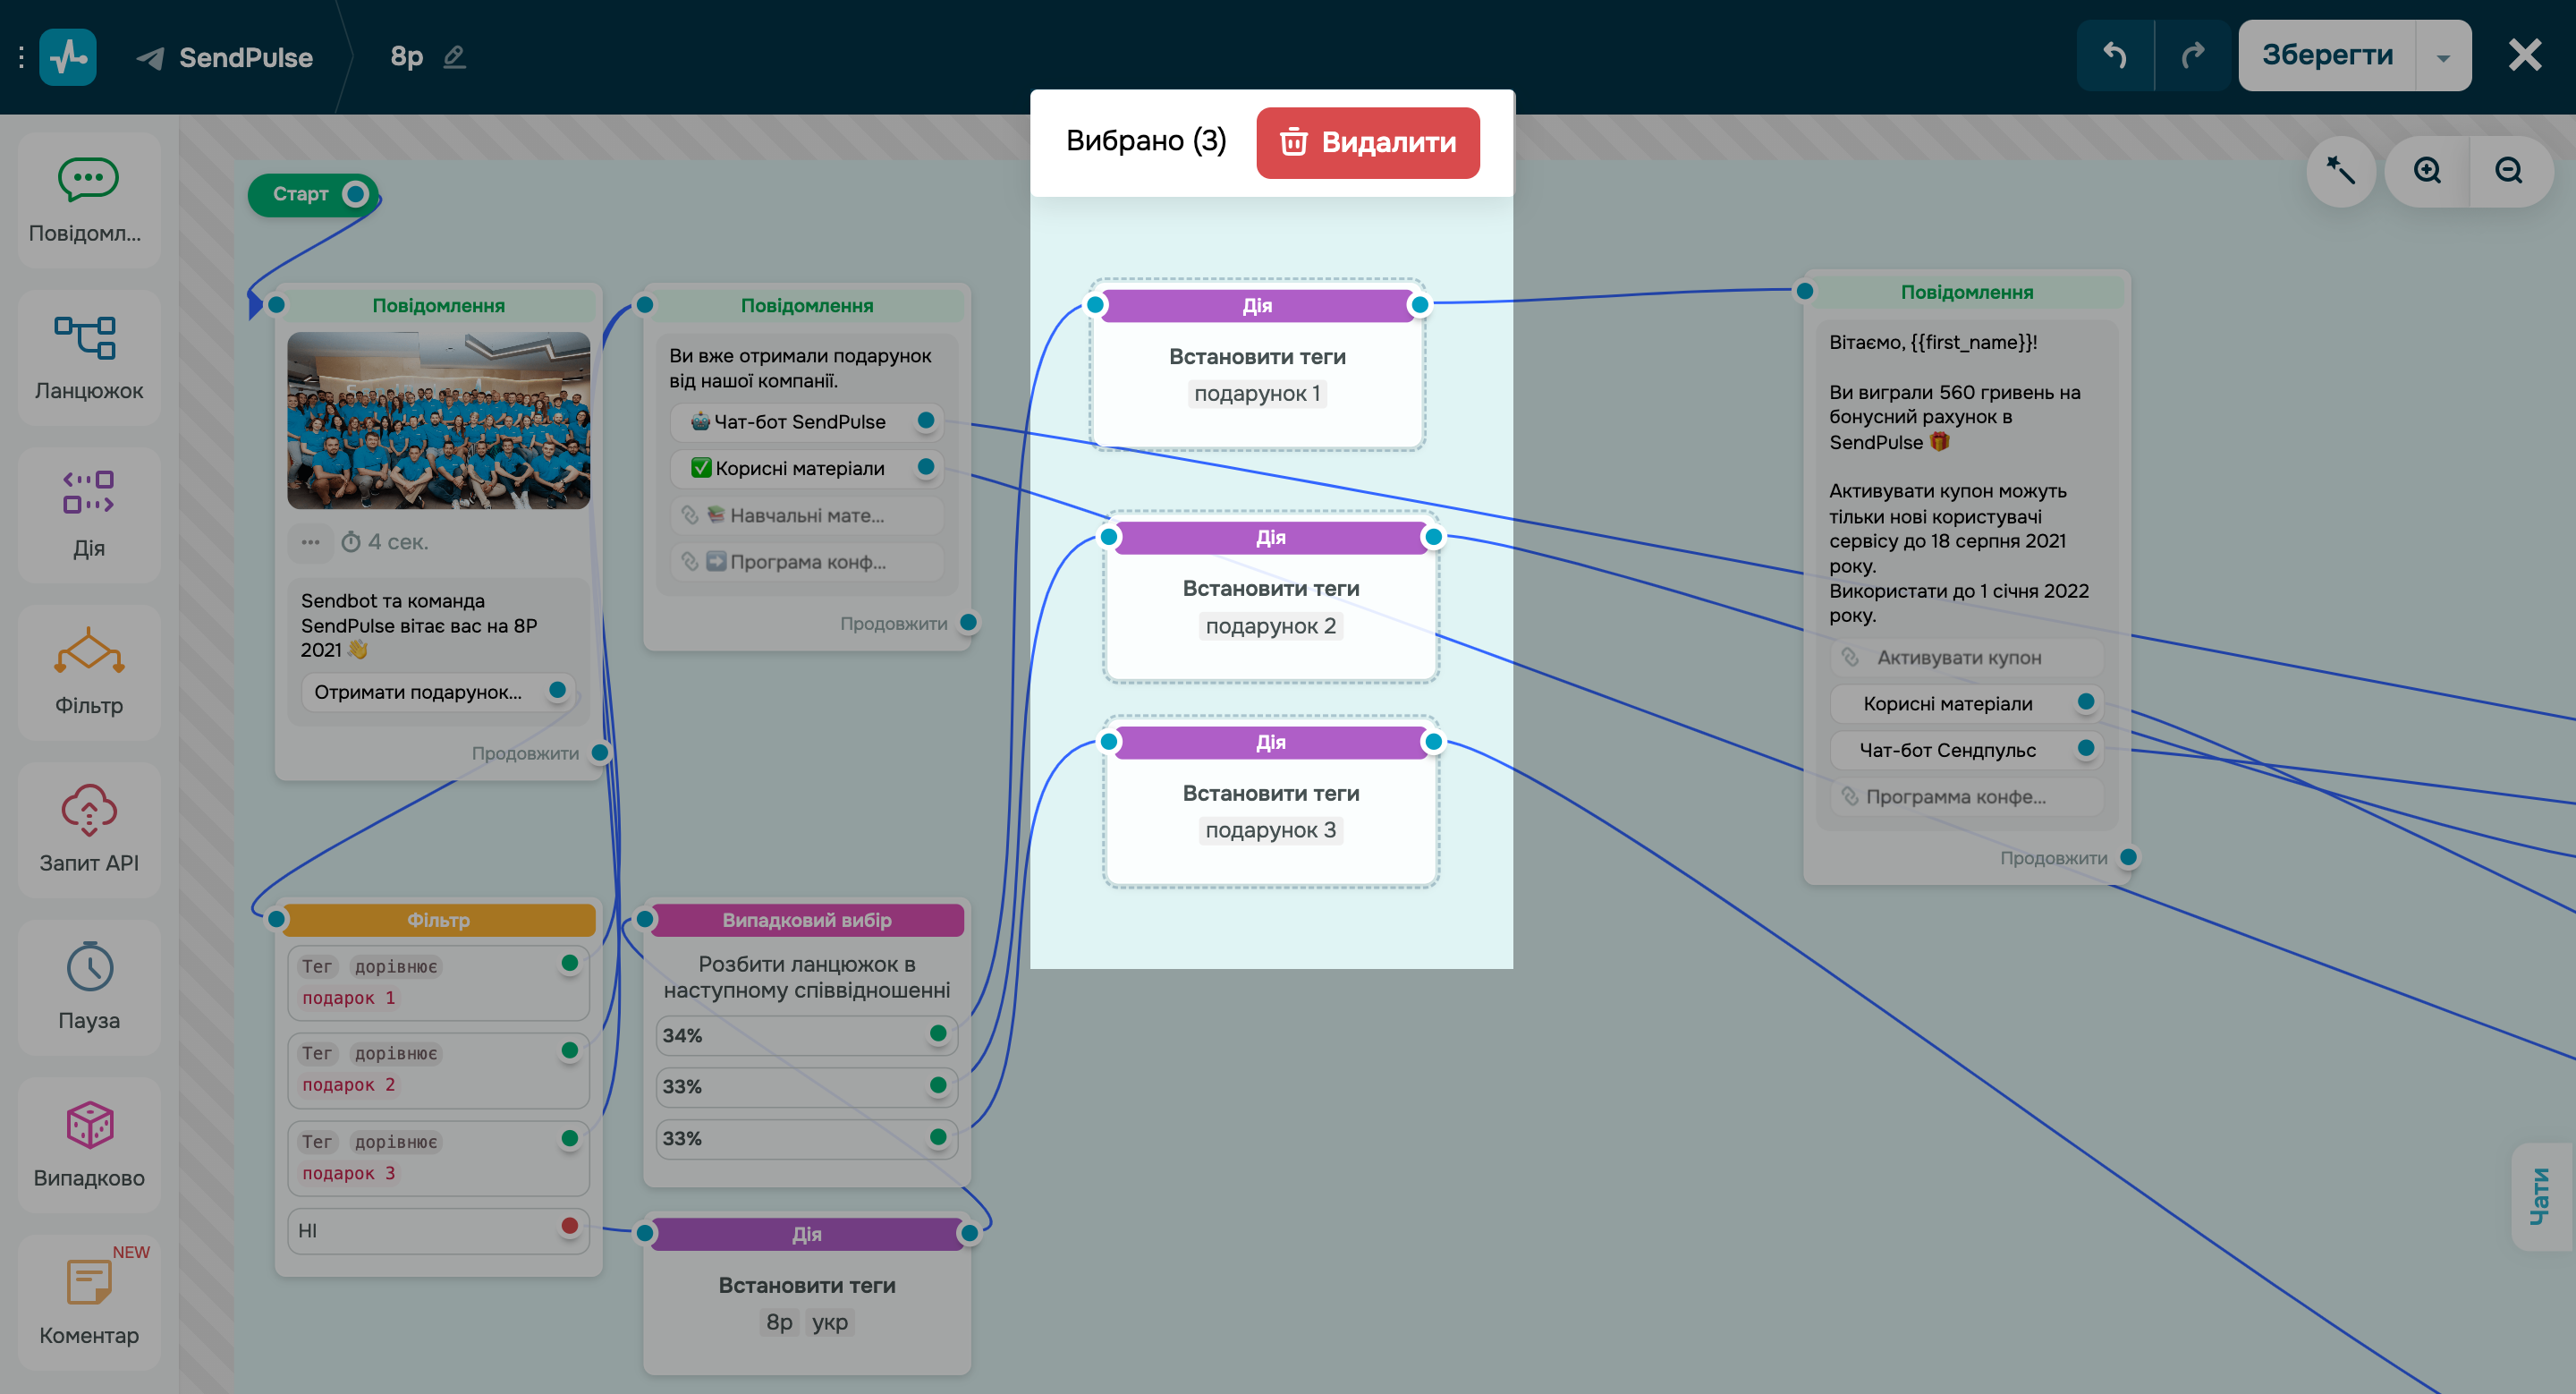Open the three-dots menu at top left
This screenshot has height=1394, width=2576.
[x=21, y=57]
